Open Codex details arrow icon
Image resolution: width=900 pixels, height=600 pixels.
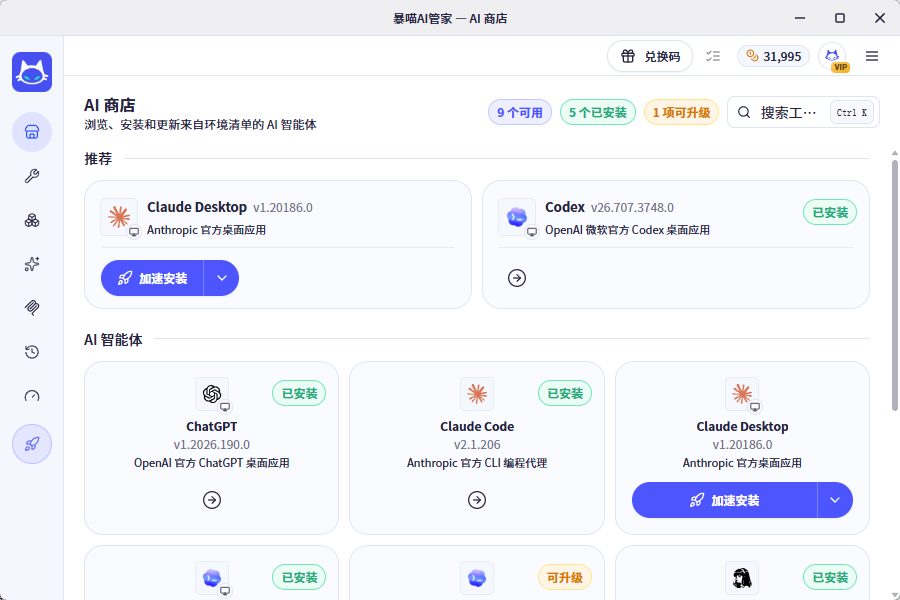coord(517,278)
